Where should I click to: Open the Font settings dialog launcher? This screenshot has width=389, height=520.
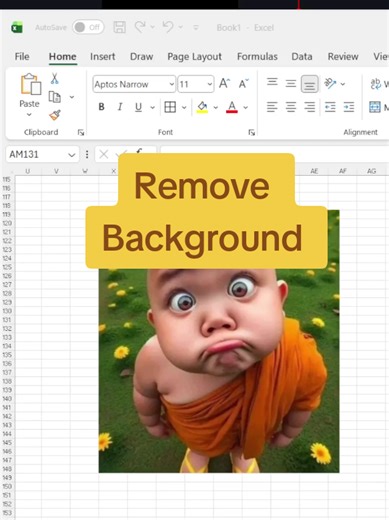pyautogui.click(x=252, y=132)
